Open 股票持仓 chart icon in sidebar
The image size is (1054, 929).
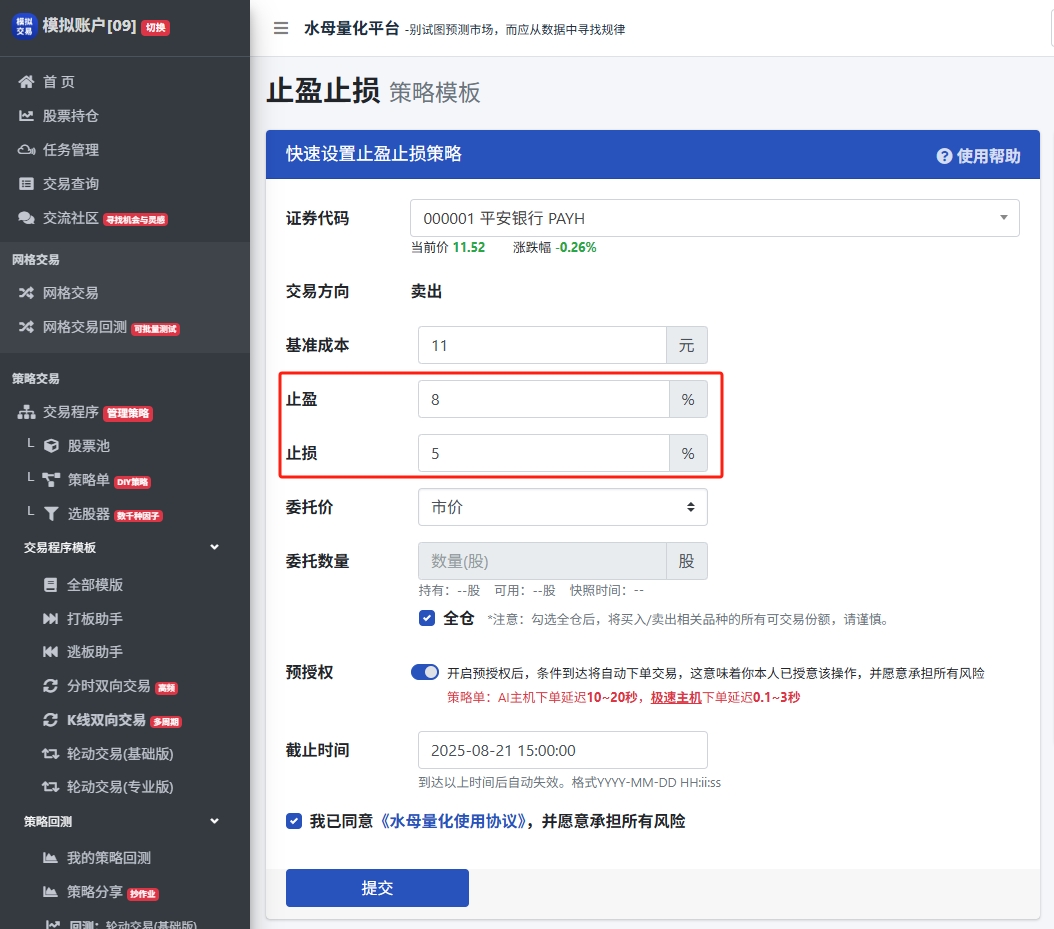point(26,116)
